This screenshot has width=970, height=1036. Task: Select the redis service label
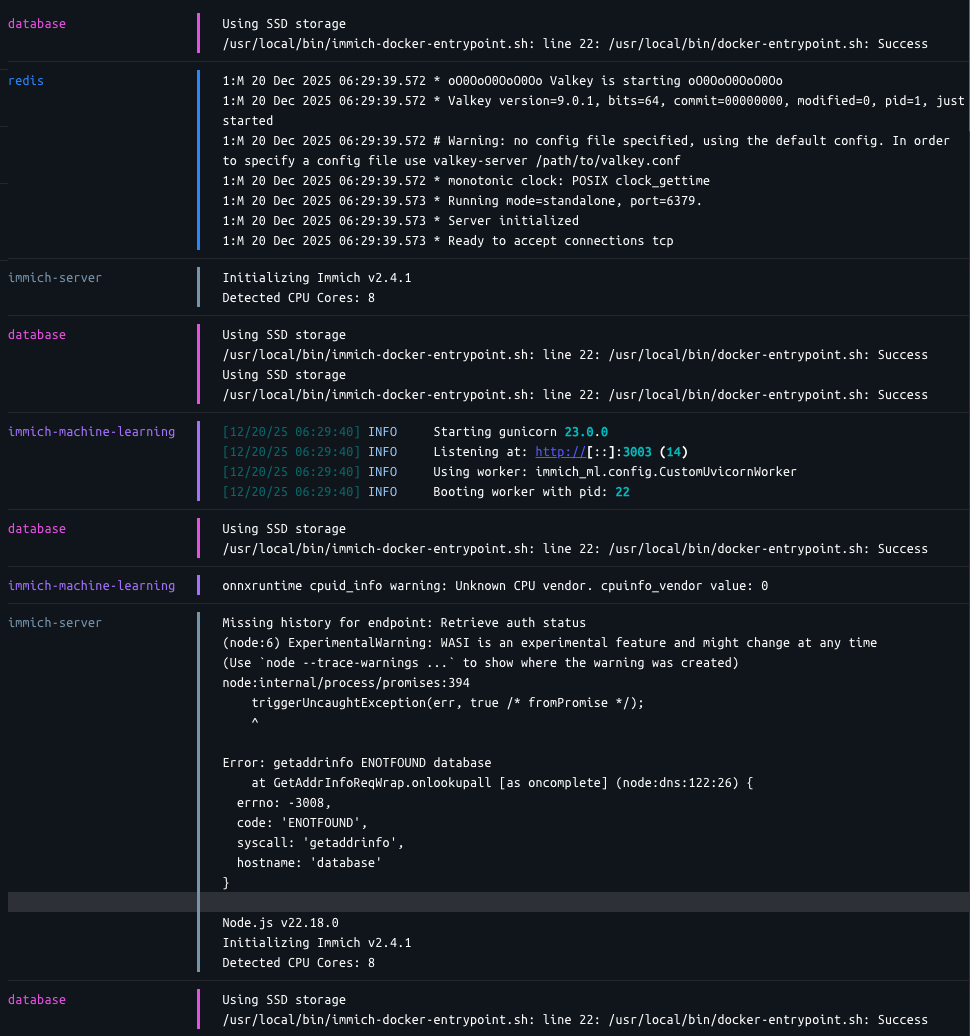[25, 80]
